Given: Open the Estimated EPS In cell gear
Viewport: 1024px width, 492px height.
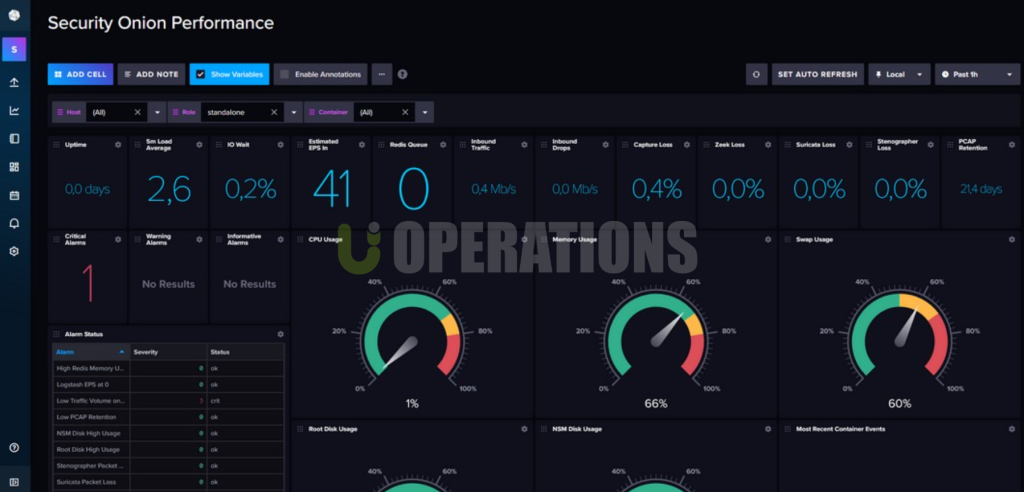Looking at the screenshot, I should coord(362,145).
